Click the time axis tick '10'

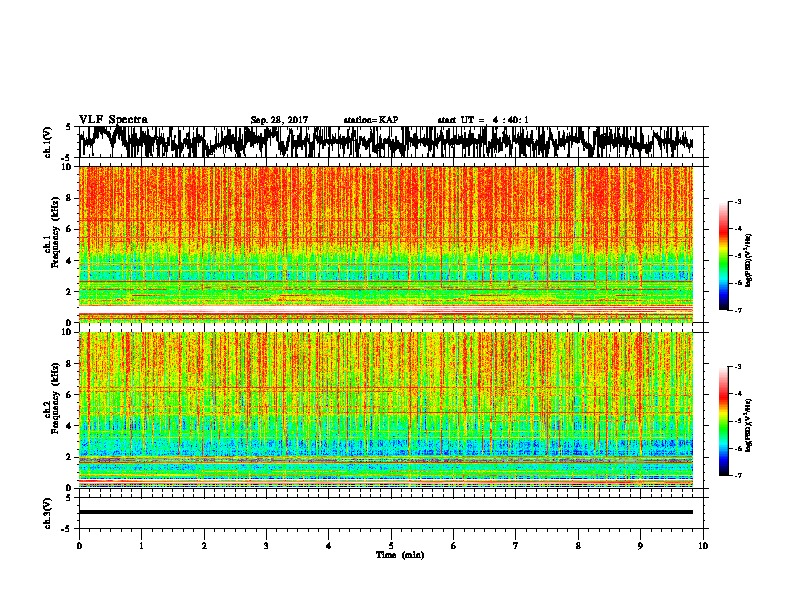coord(703,546)
